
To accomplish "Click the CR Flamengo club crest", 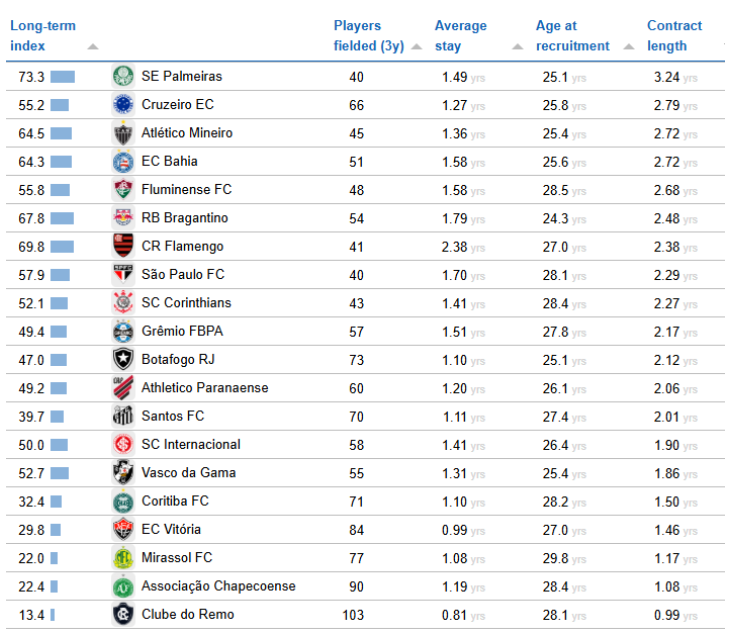I will pos(123,246).
